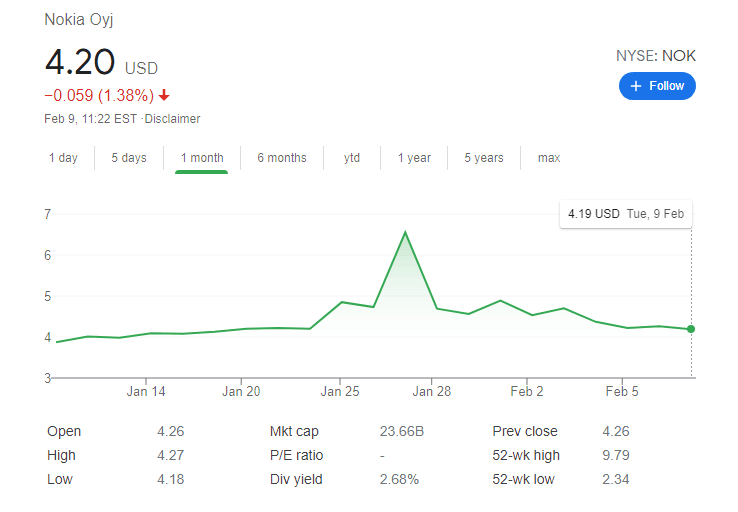Click the green endpoint dot on chart
738x512 pixels.
click(x=691, y=329)
